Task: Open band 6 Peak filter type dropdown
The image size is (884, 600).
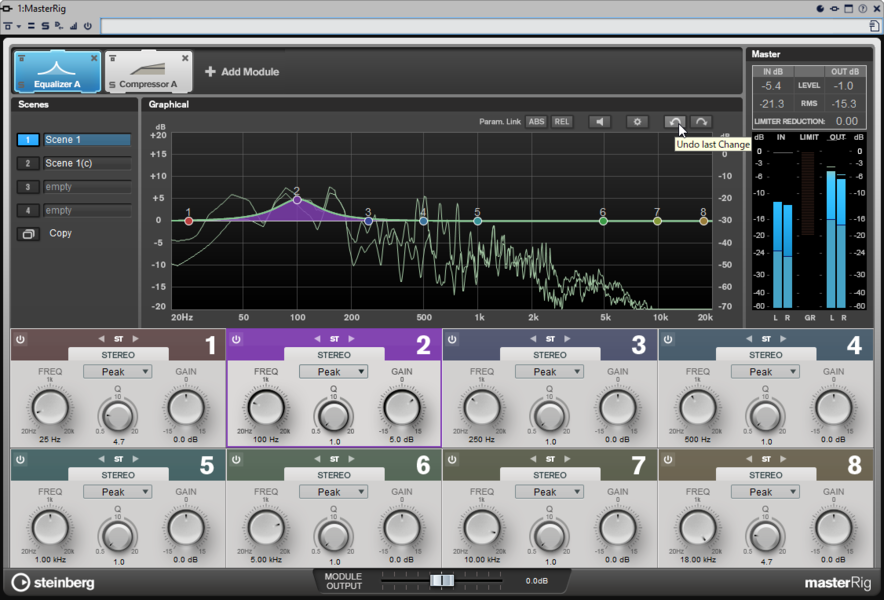Action: pos(334,492)
